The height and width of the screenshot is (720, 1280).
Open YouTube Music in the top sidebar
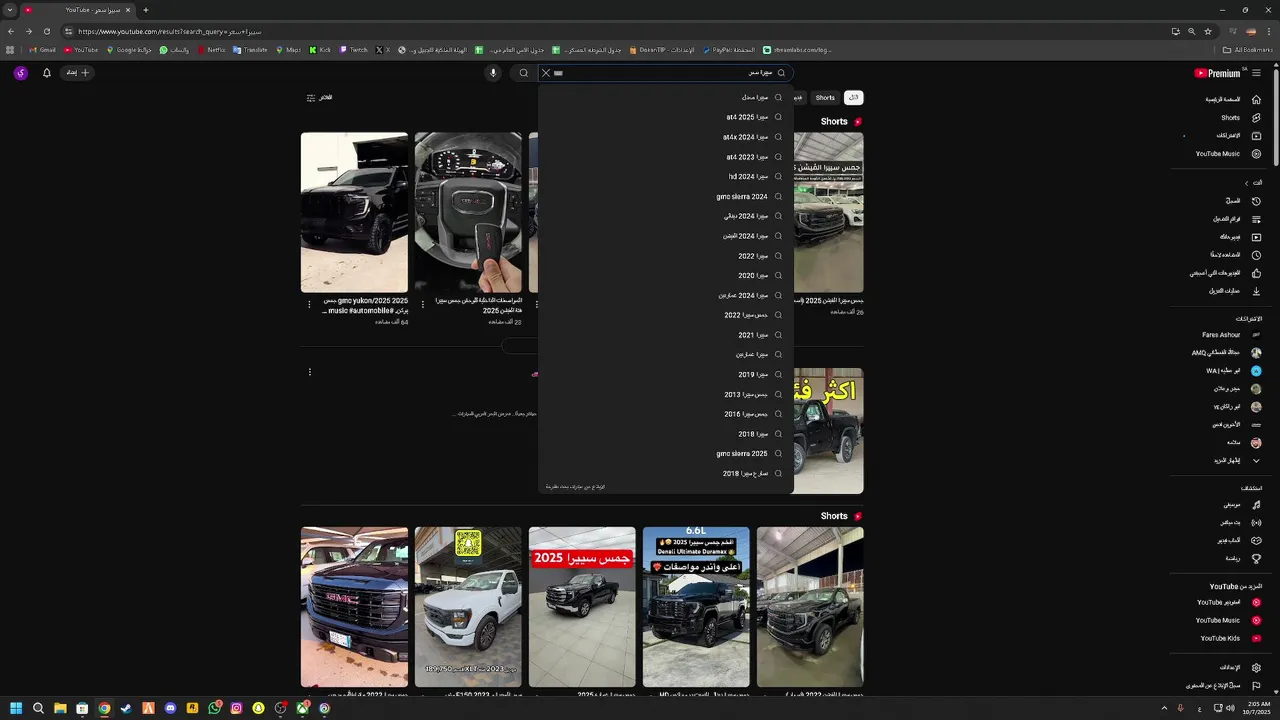click(1227, 154)
